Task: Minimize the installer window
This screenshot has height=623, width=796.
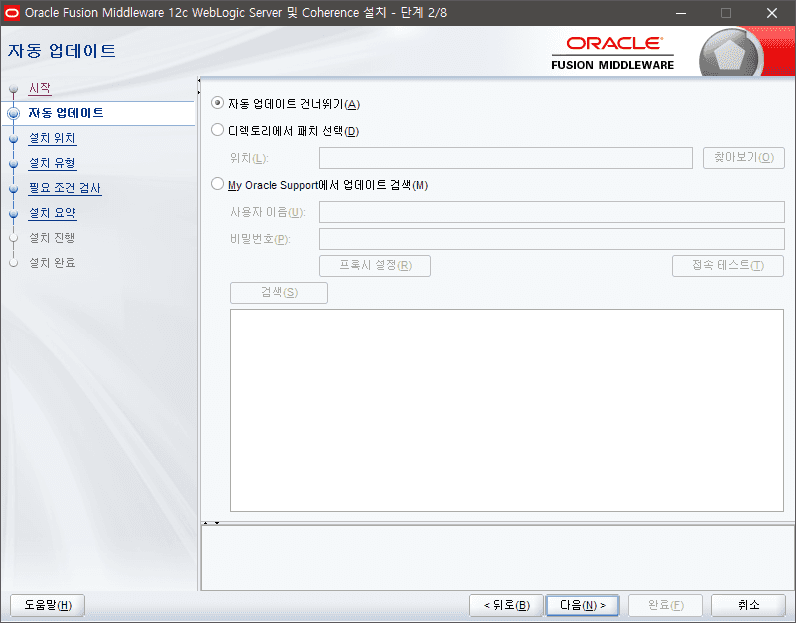Action: (x=681, y=13)
